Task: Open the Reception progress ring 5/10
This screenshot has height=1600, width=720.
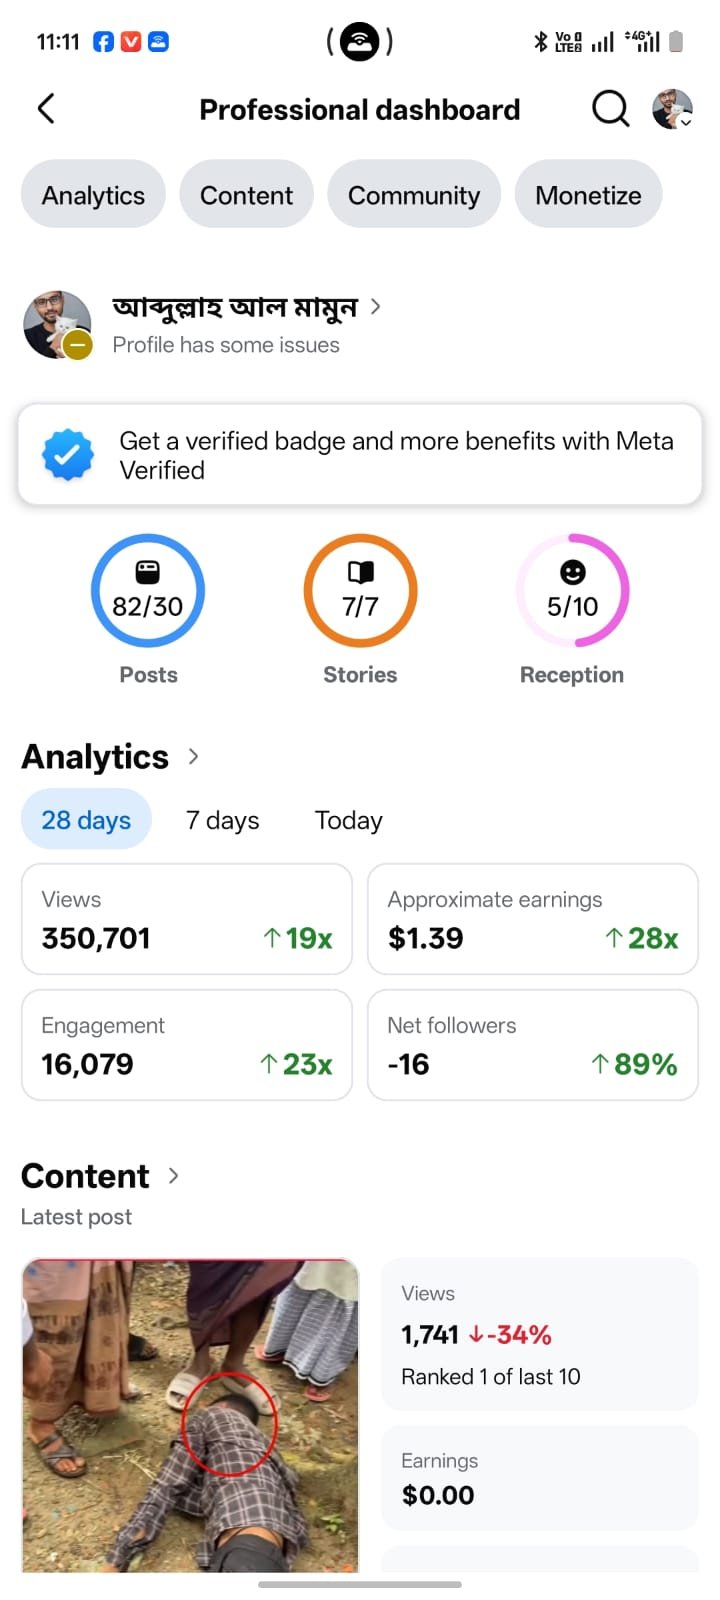Action: tap(572, 591)
